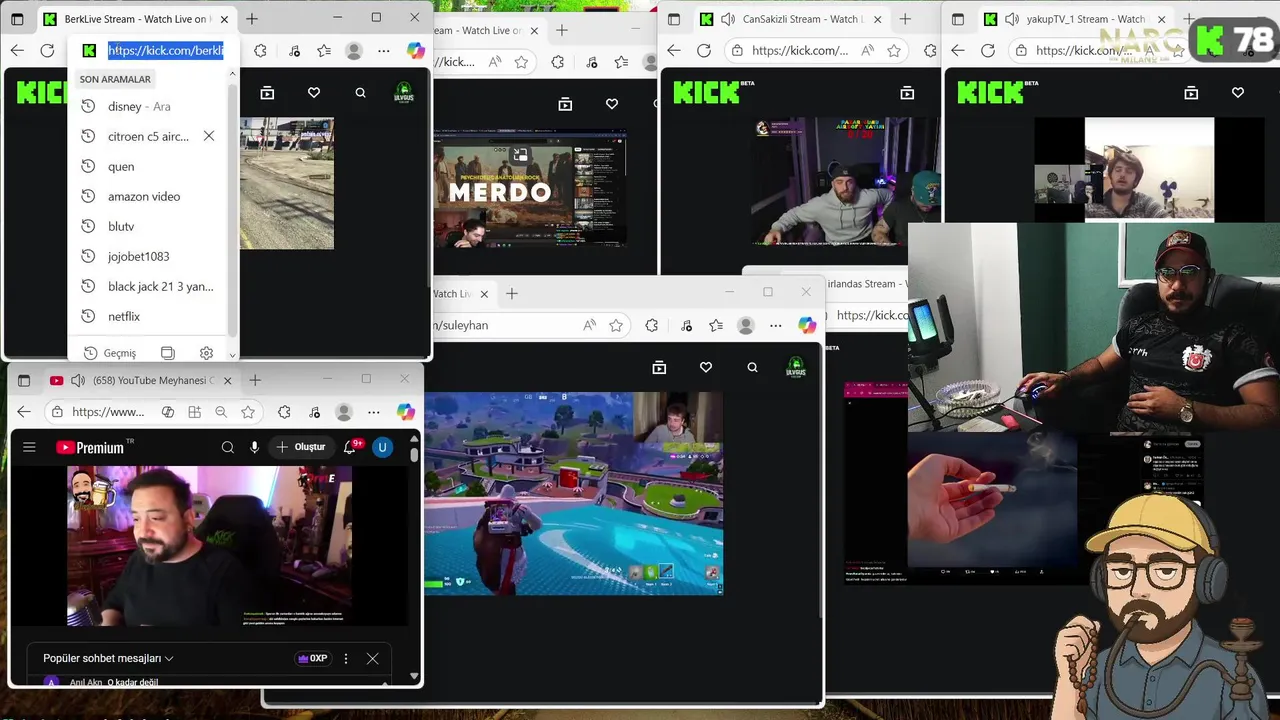Play the Fortnite stream in the suleyhan window
The height and width of the screenshot is (720, 1280).
[x=573, y=493]
